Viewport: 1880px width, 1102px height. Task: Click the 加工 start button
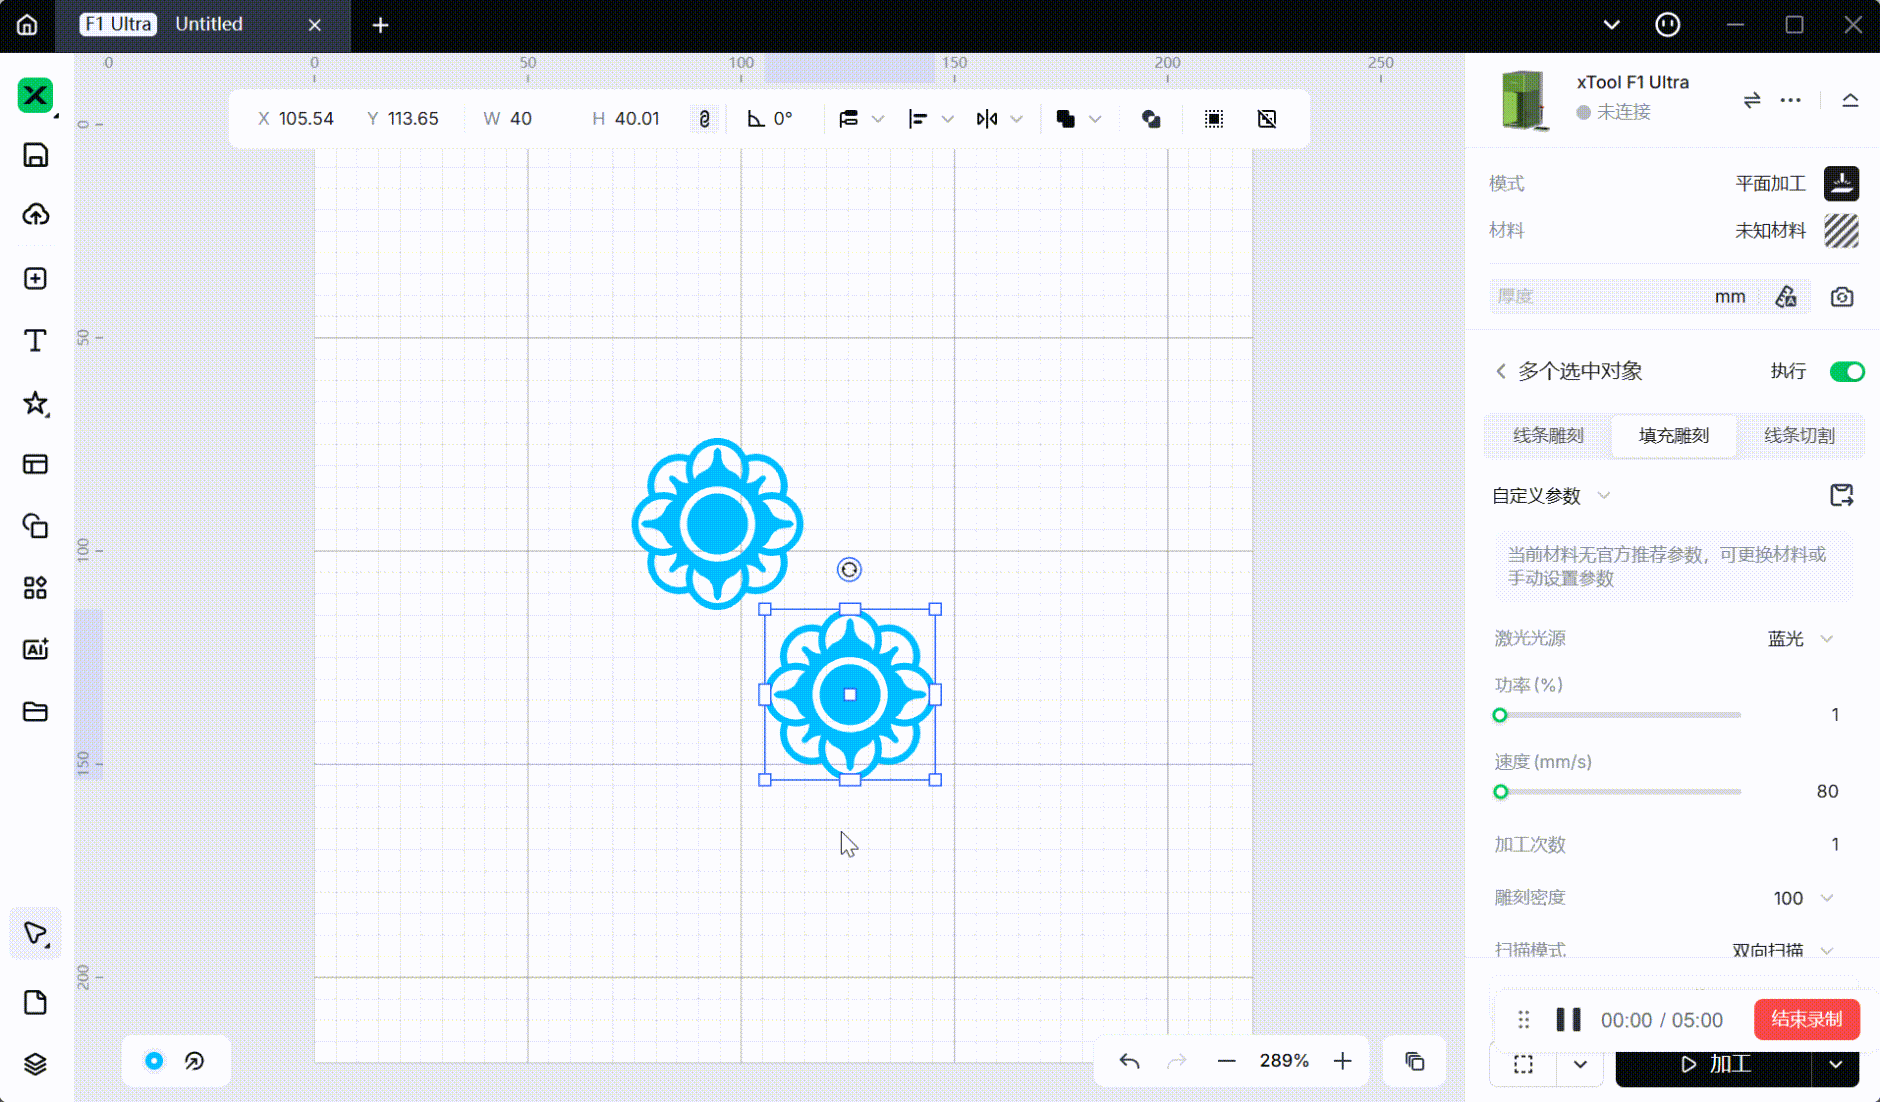pos(1714,1065)
